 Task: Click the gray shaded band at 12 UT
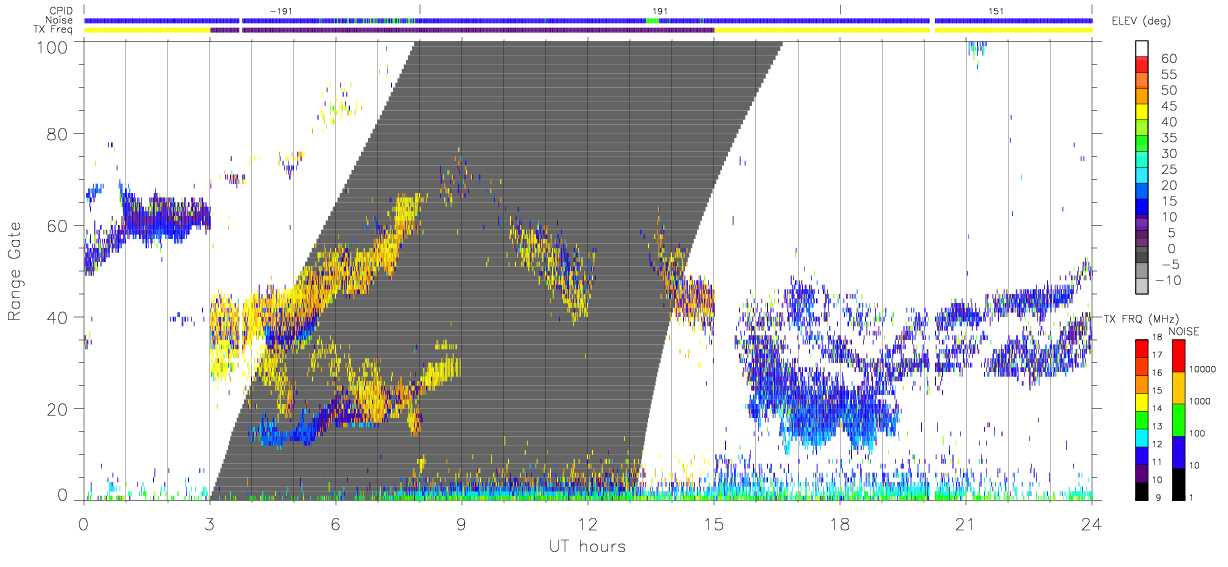(x=587, y=270)
